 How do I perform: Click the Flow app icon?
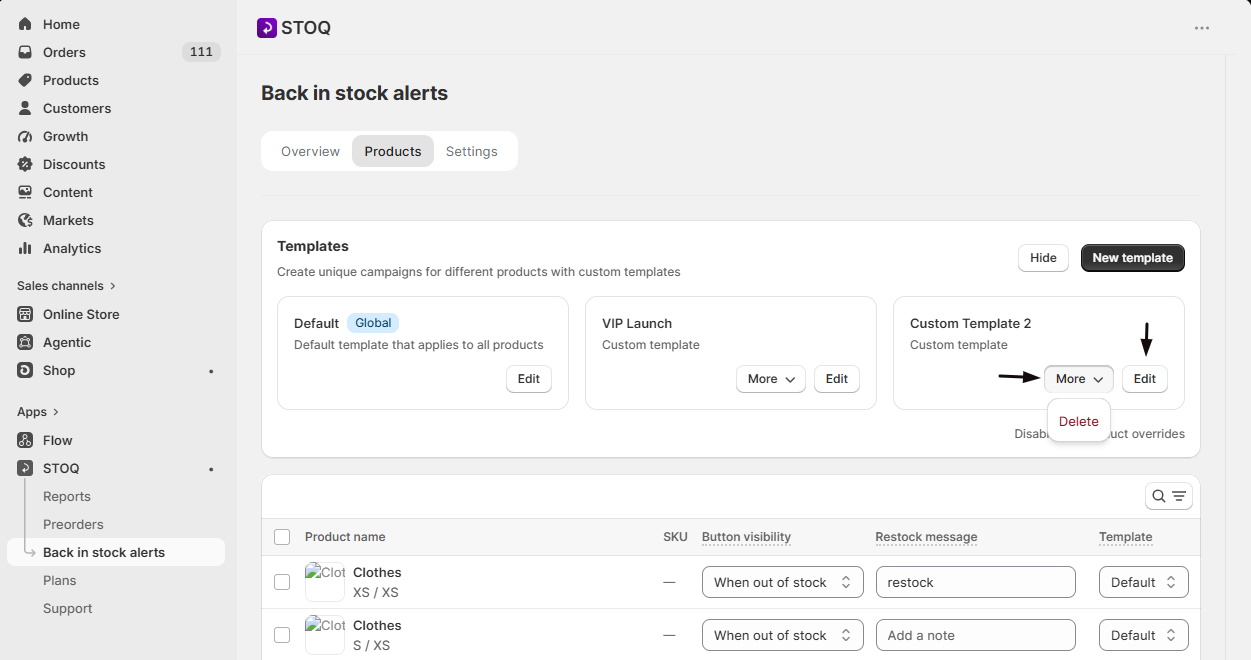coord(25,440)
